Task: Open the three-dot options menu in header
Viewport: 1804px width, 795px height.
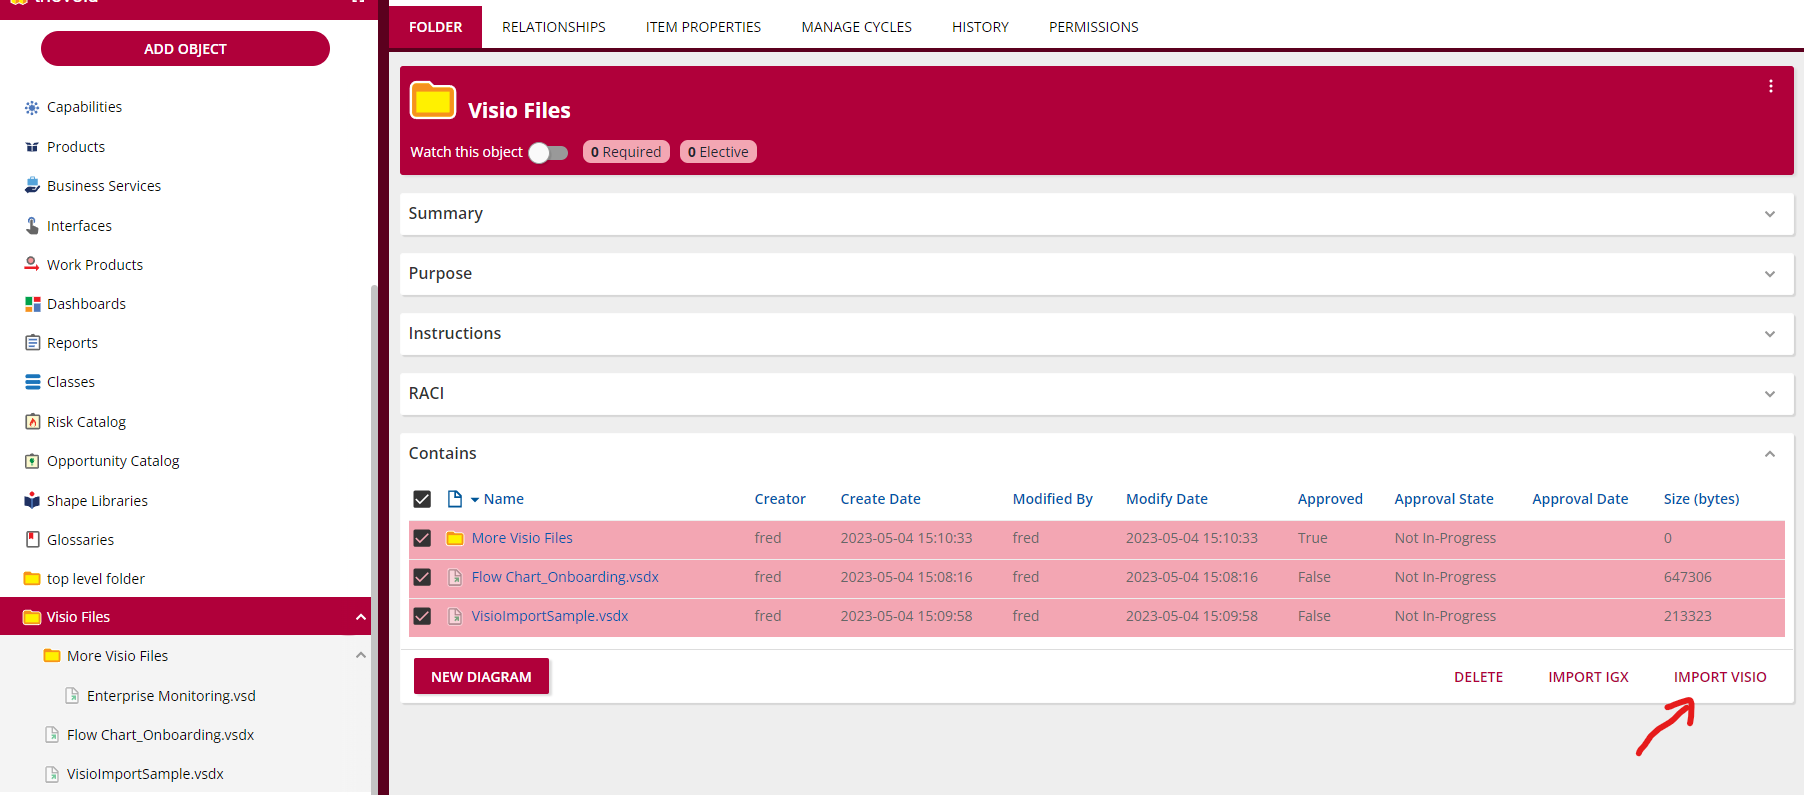Action: pyautogui.click(x=1770, y=87)
